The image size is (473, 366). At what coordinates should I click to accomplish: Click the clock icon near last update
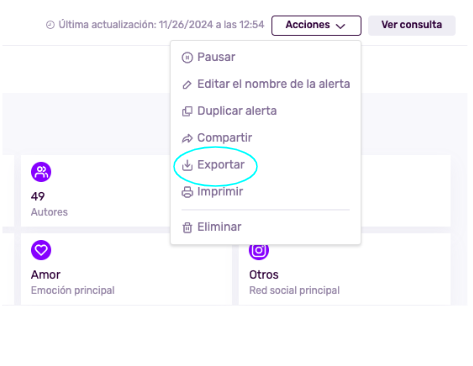[x=50, y=25]
